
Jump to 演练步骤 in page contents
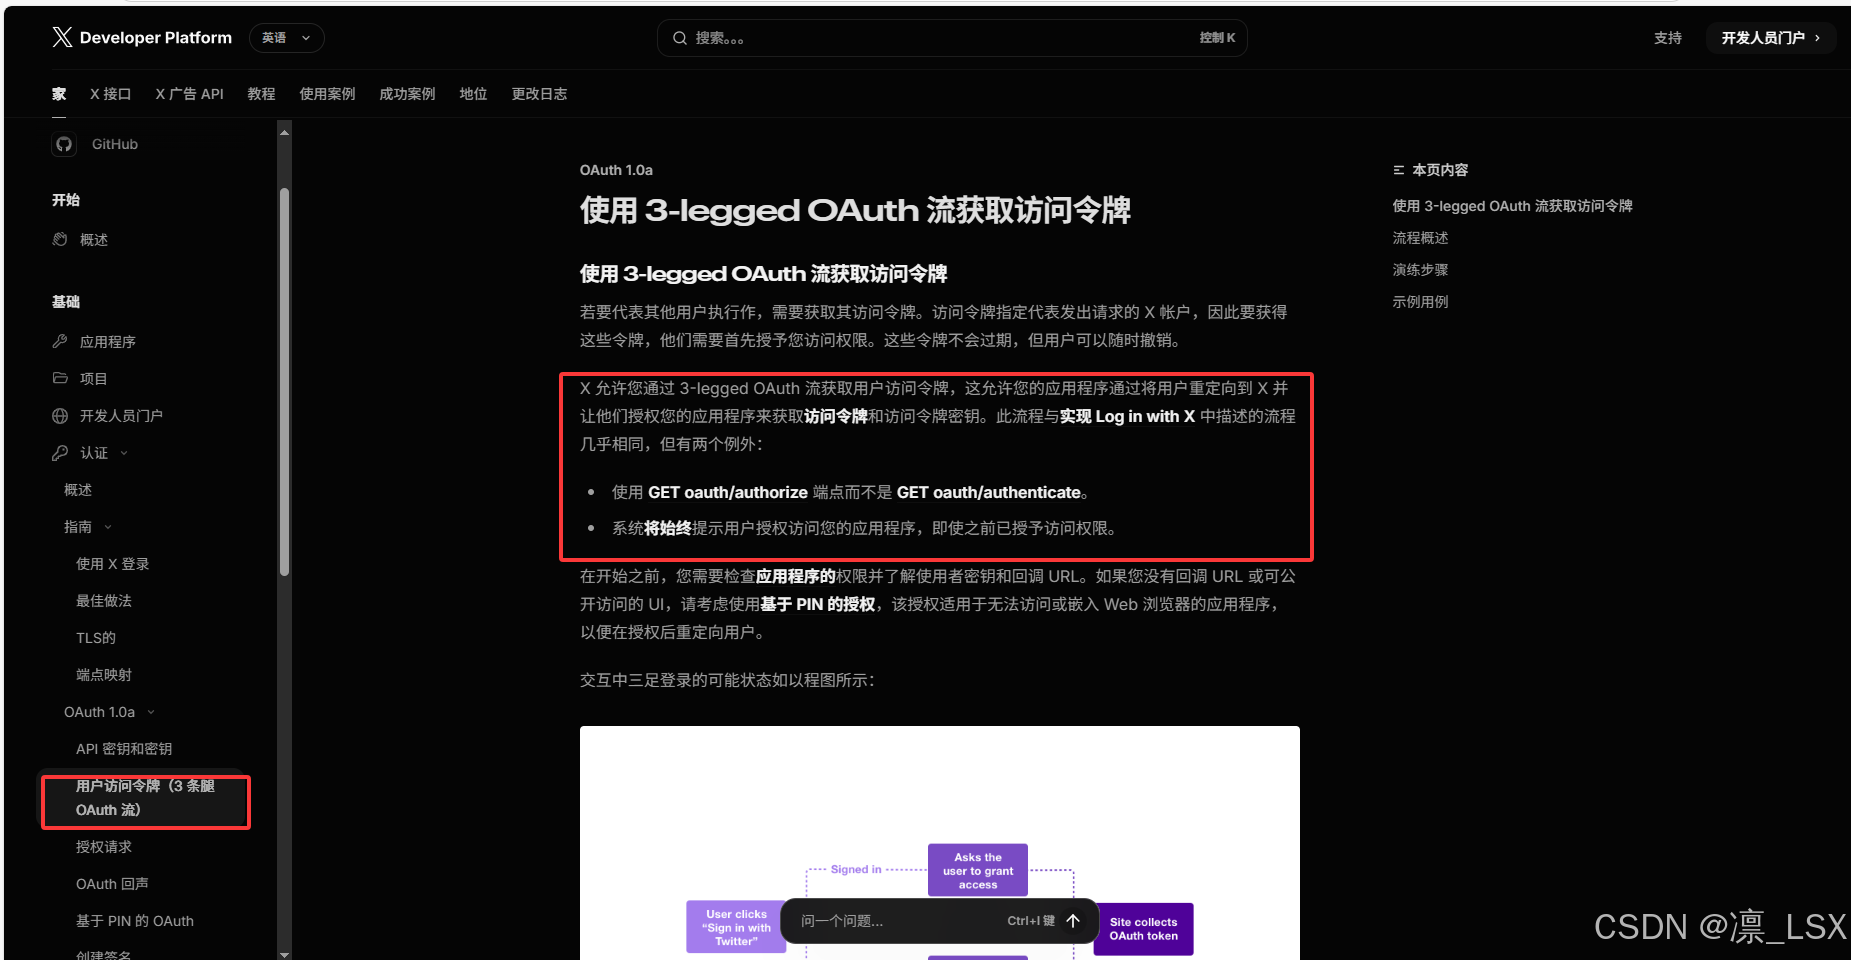pyautogui.click(x=1420, y=270)
